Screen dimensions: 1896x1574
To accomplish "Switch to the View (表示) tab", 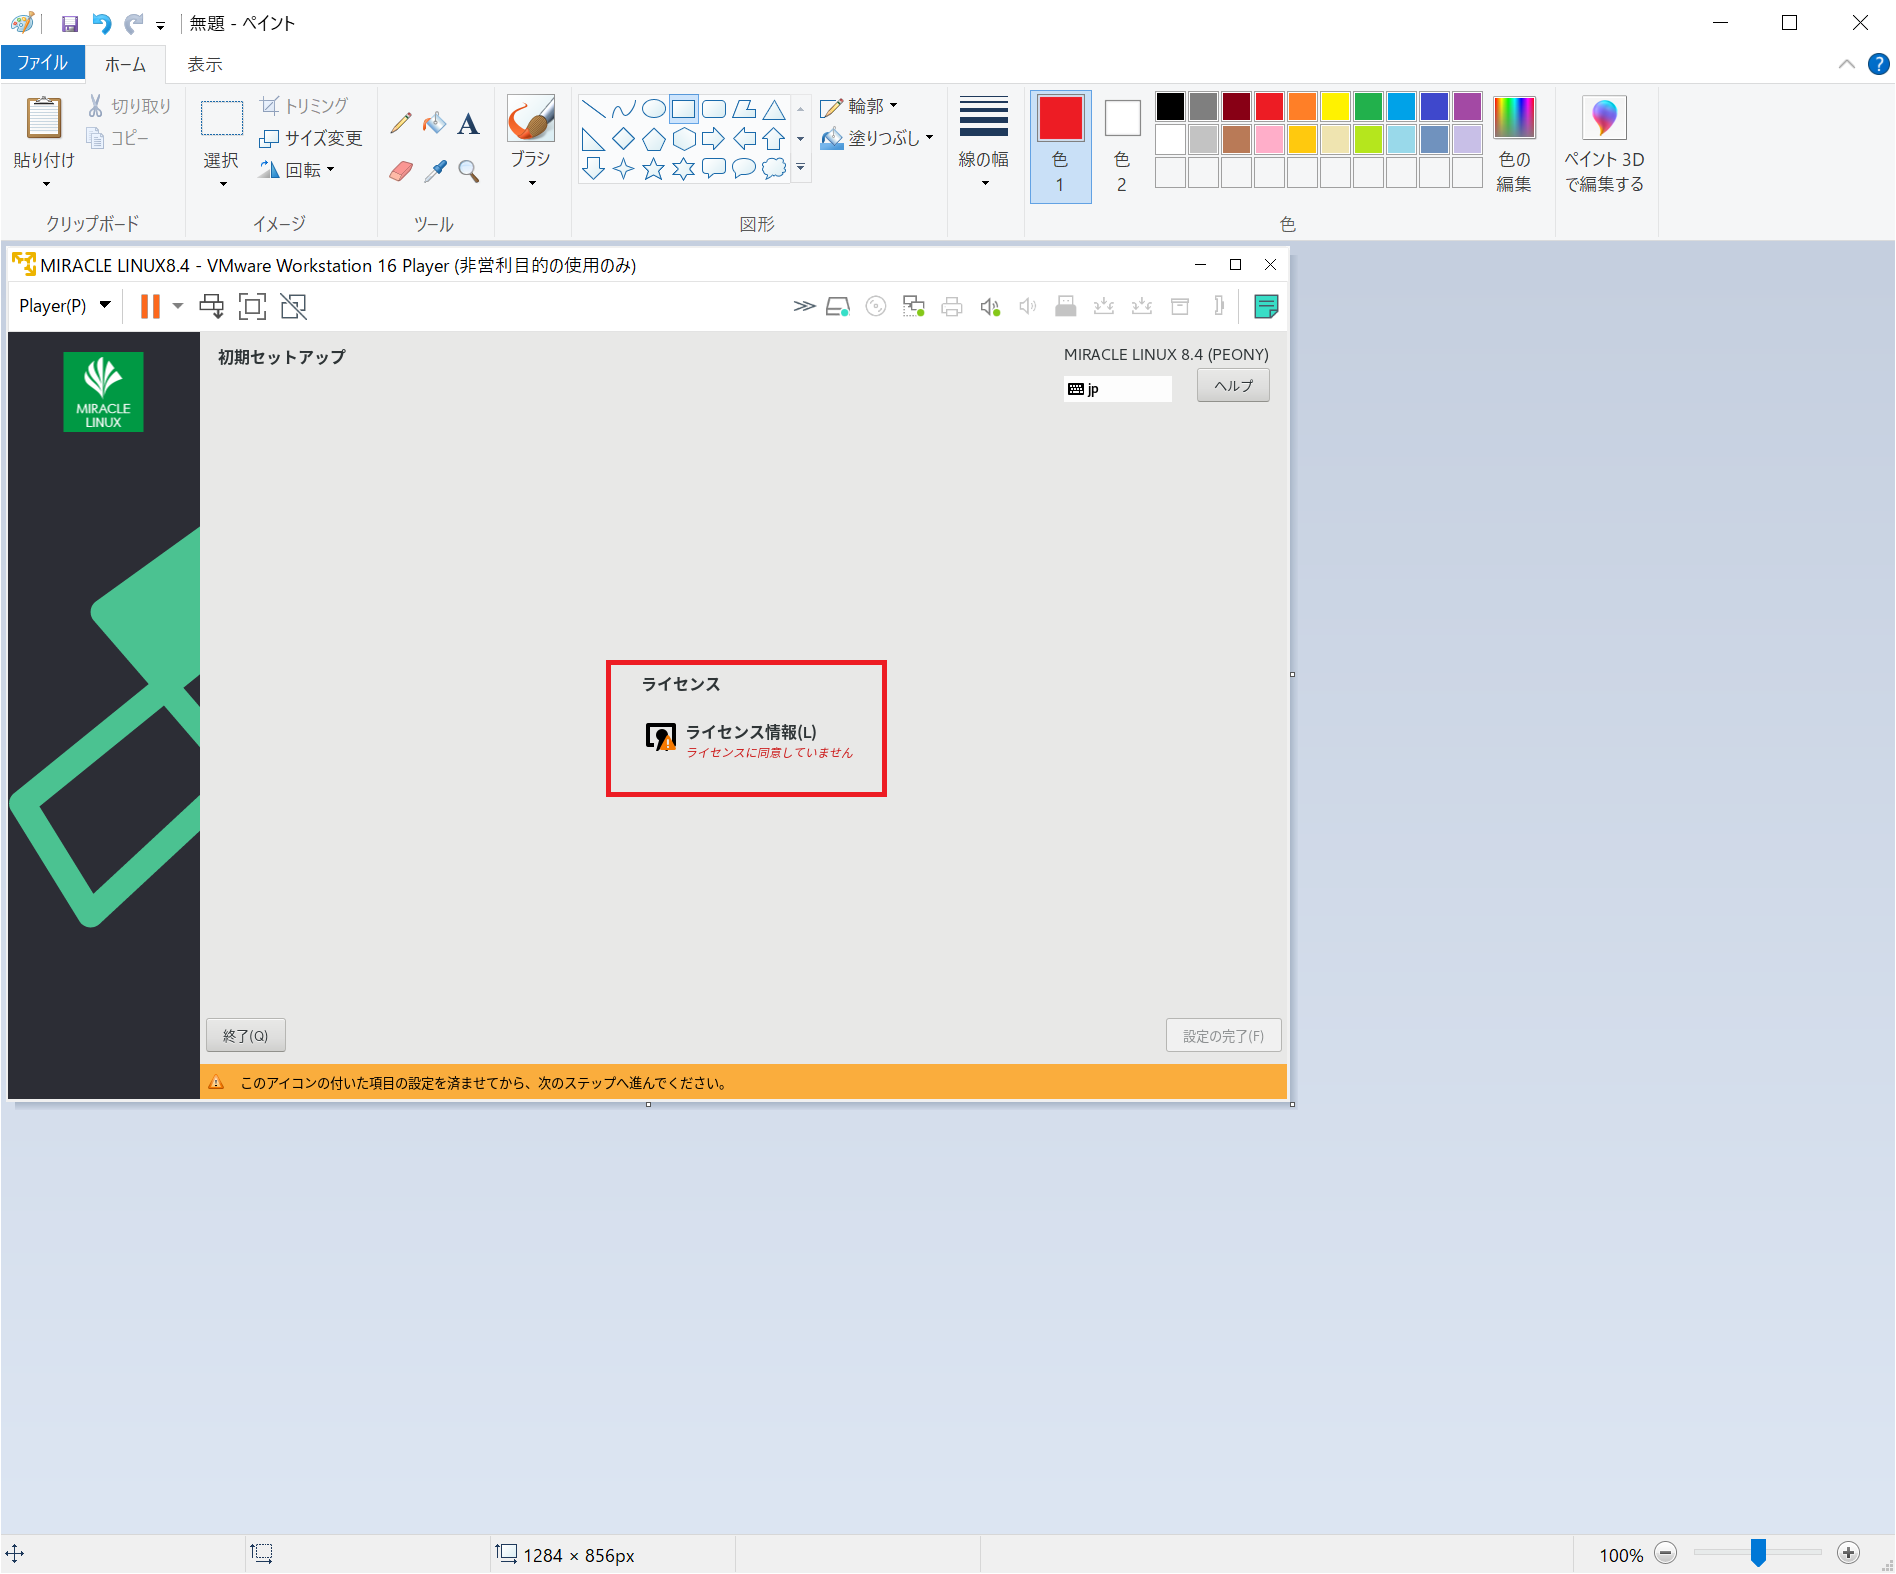I will coord(205,64).
